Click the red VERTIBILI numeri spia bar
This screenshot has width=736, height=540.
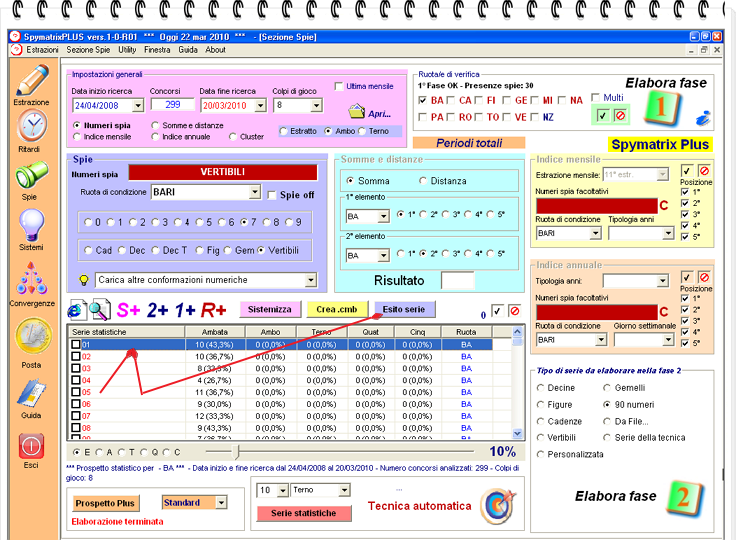(223, 172)
